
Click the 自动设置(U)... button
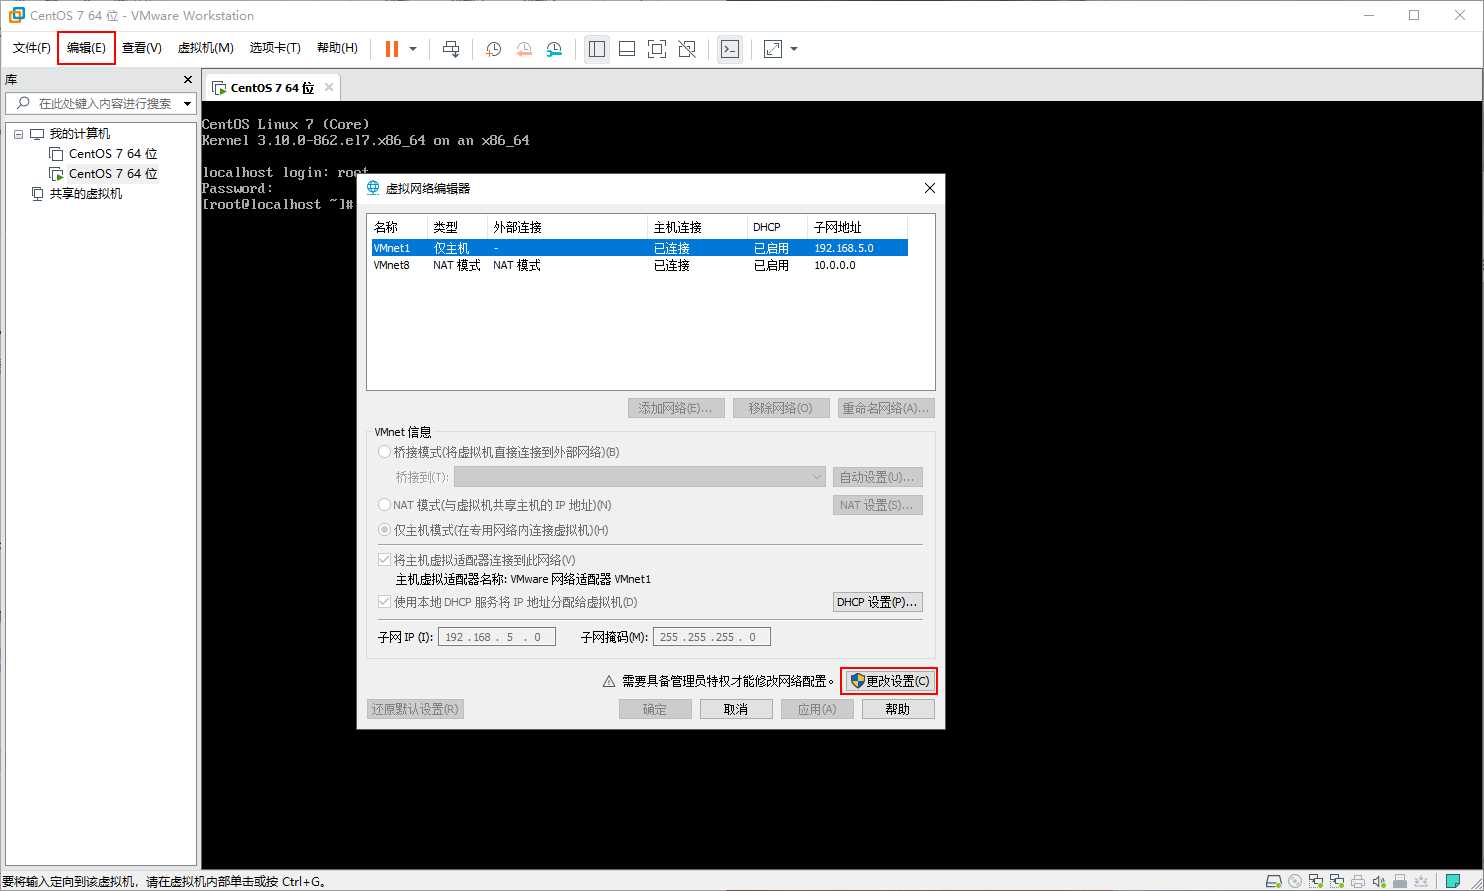tap(878, 477)
